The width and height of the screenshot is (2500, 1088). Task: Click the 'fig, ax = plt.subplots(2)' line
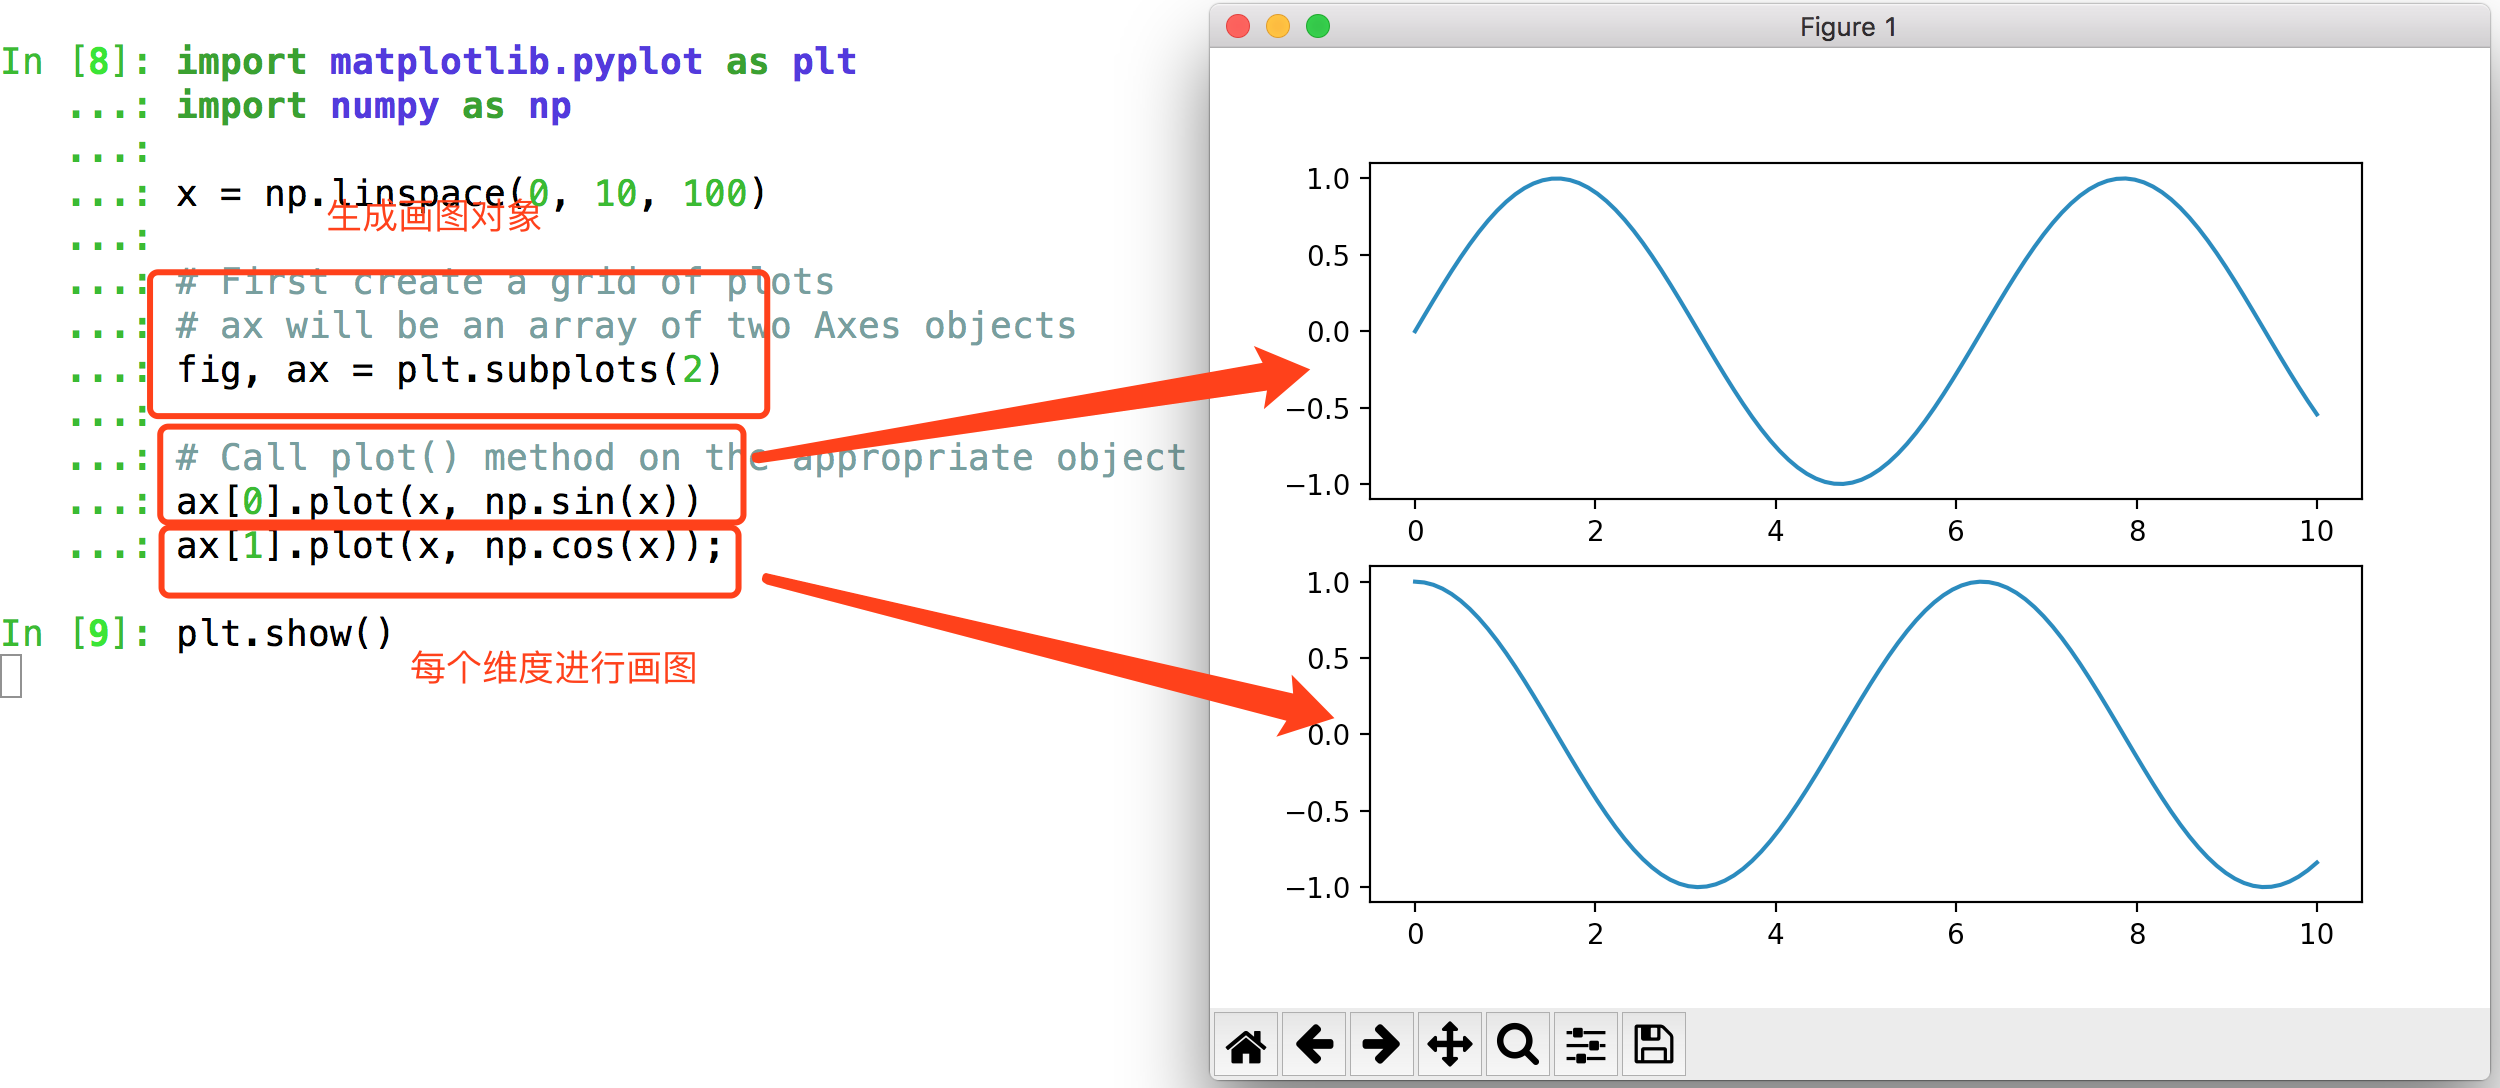coord(449,370)
